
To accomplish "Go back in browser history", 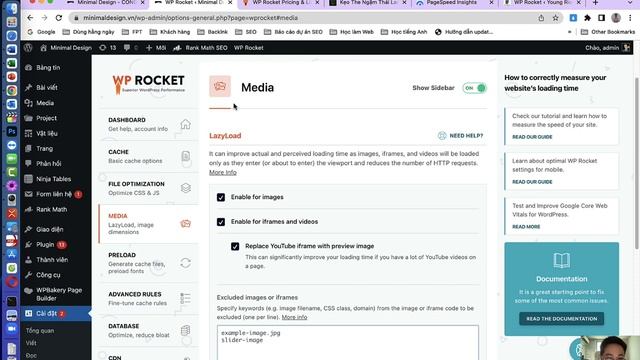I will point(30,18).
